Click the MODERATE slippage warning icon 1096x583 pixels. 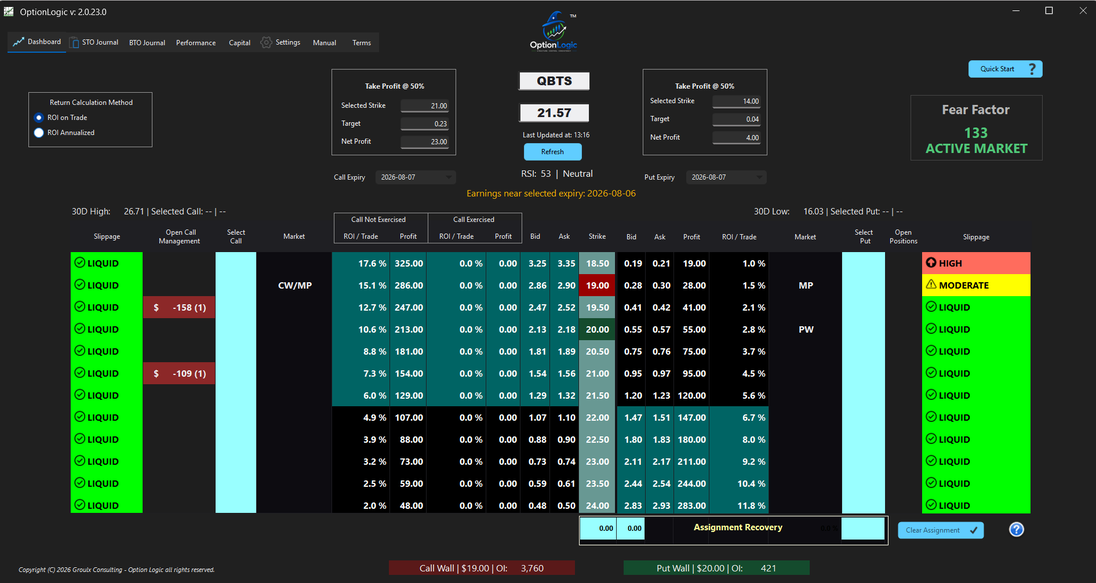(x=931, y=285)
